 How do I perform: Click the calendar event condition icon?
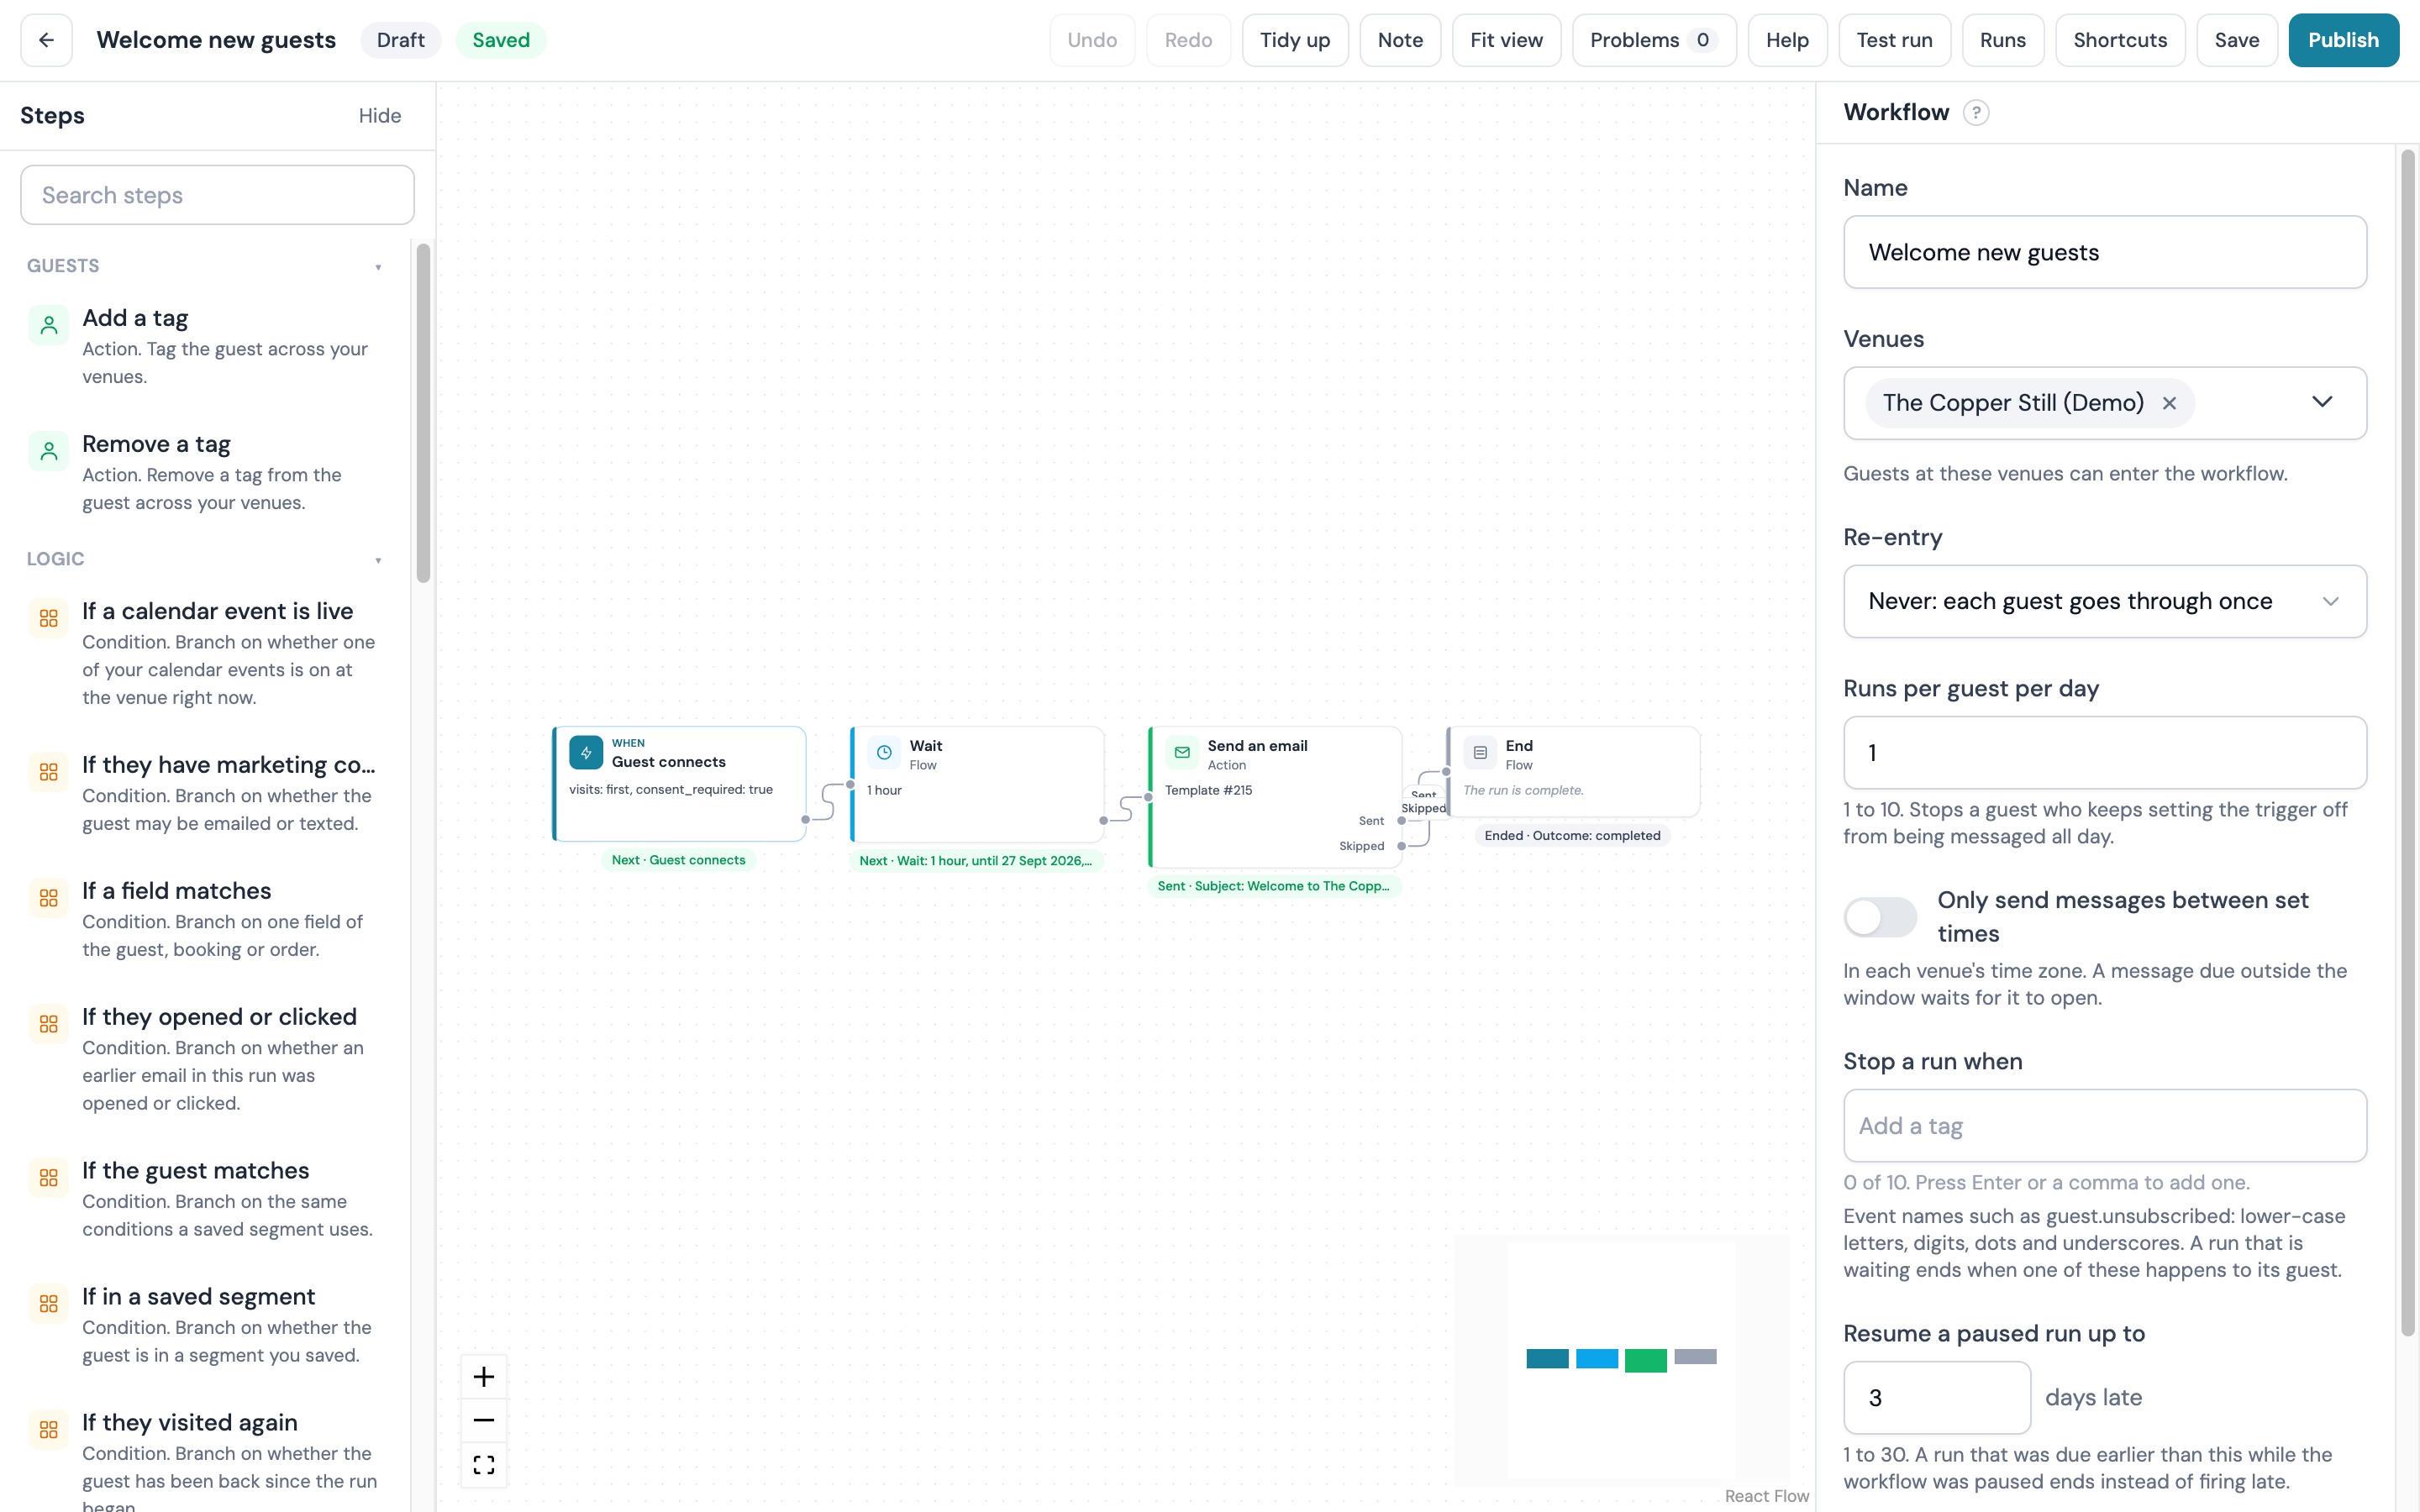pyautogui.click(x=48, y=618)
